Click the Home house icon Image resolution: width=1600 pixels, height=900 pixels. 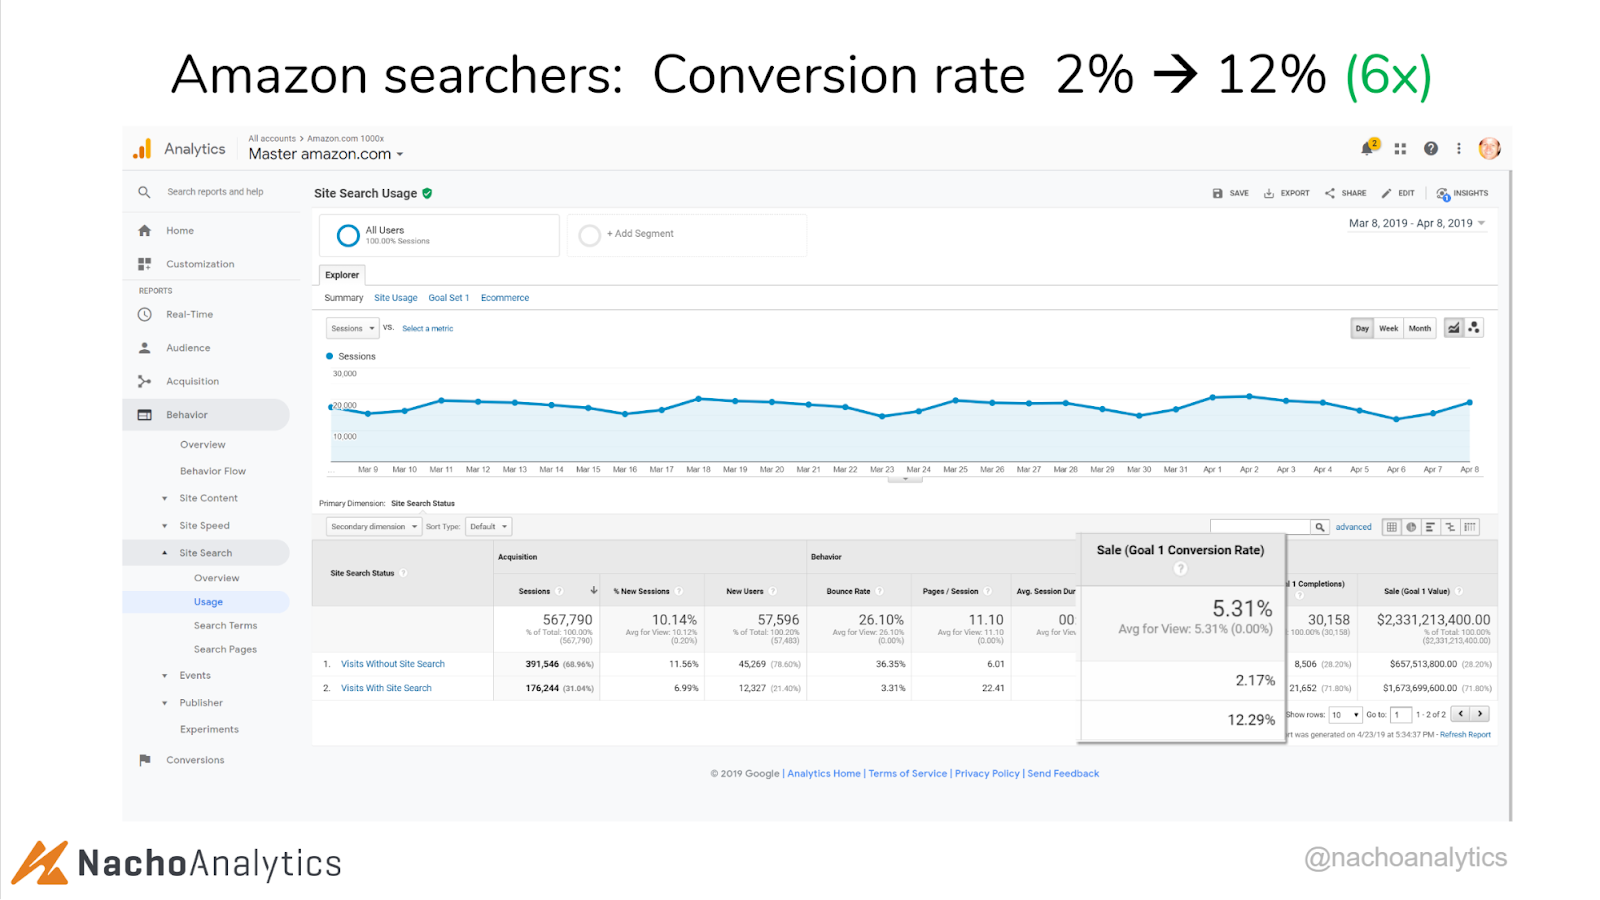tap(144, 231)
